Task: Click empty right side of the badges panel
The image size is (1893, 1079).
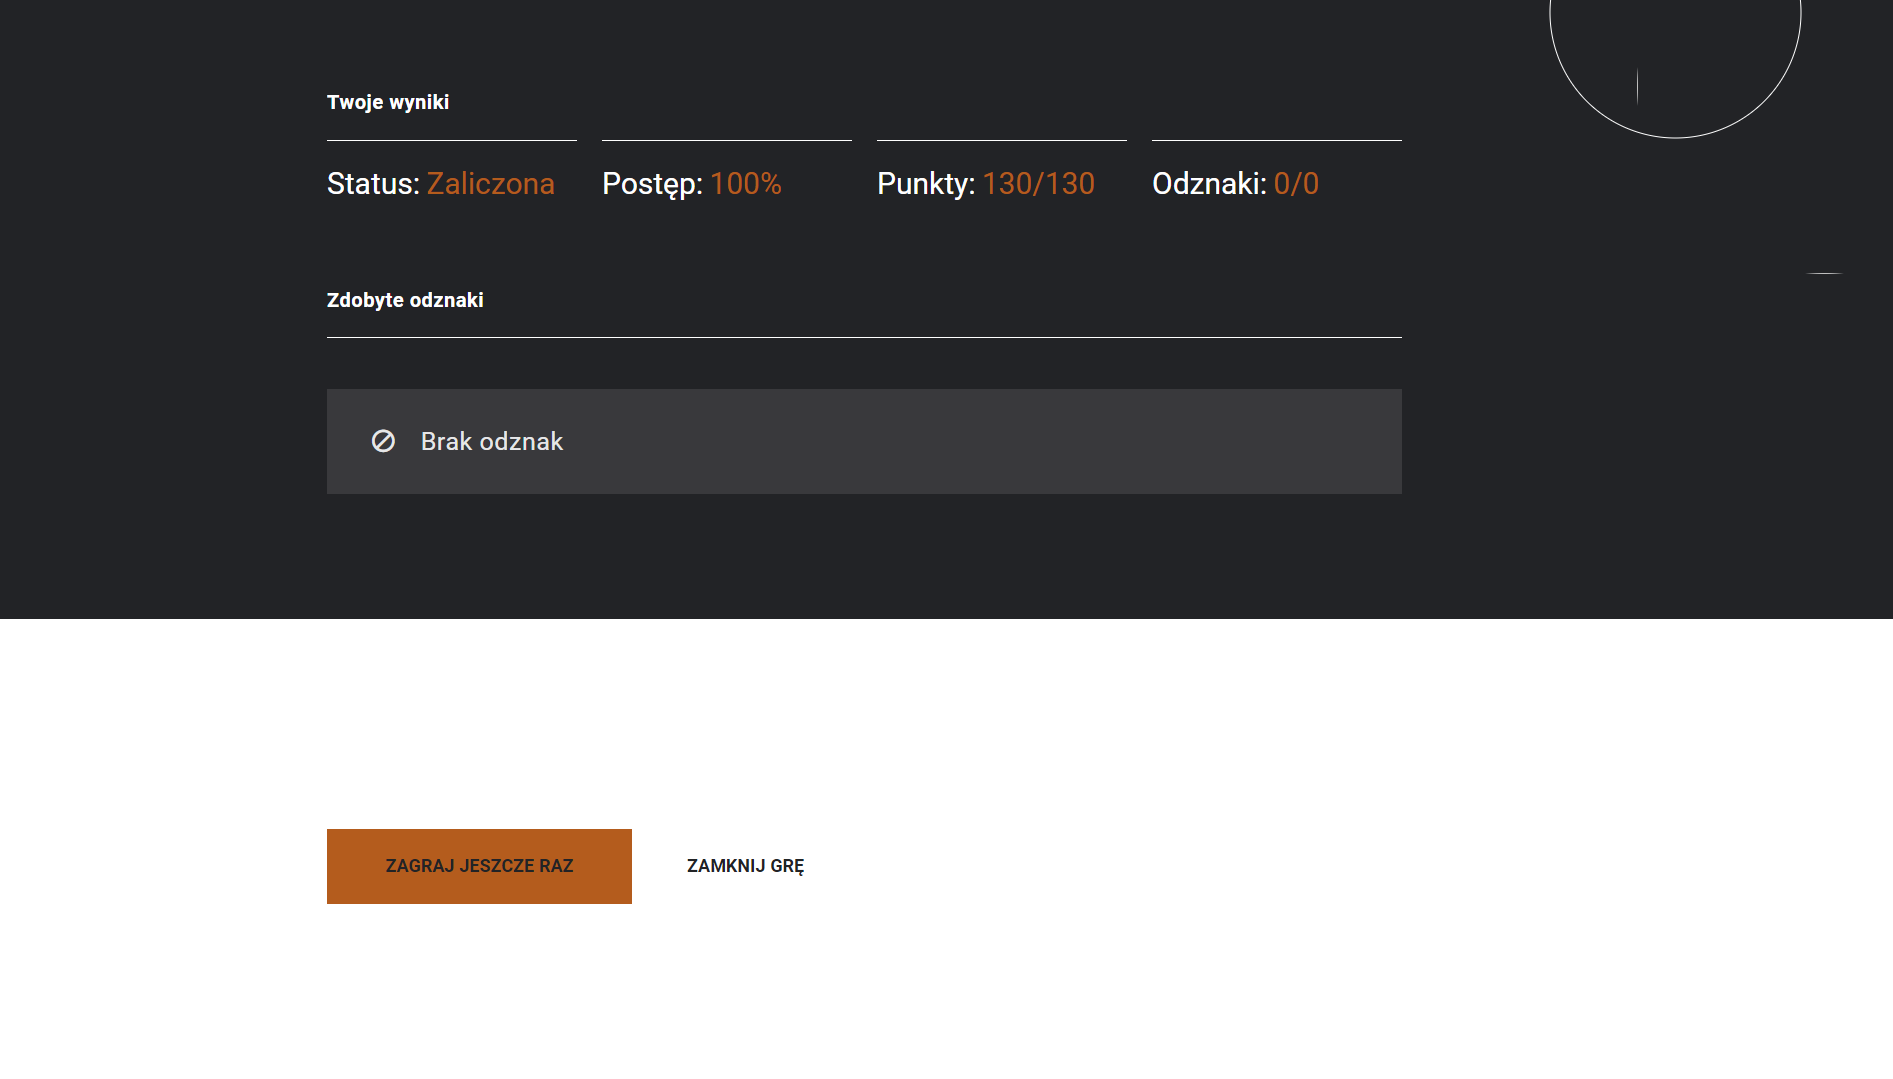Action: (1100, 441)
